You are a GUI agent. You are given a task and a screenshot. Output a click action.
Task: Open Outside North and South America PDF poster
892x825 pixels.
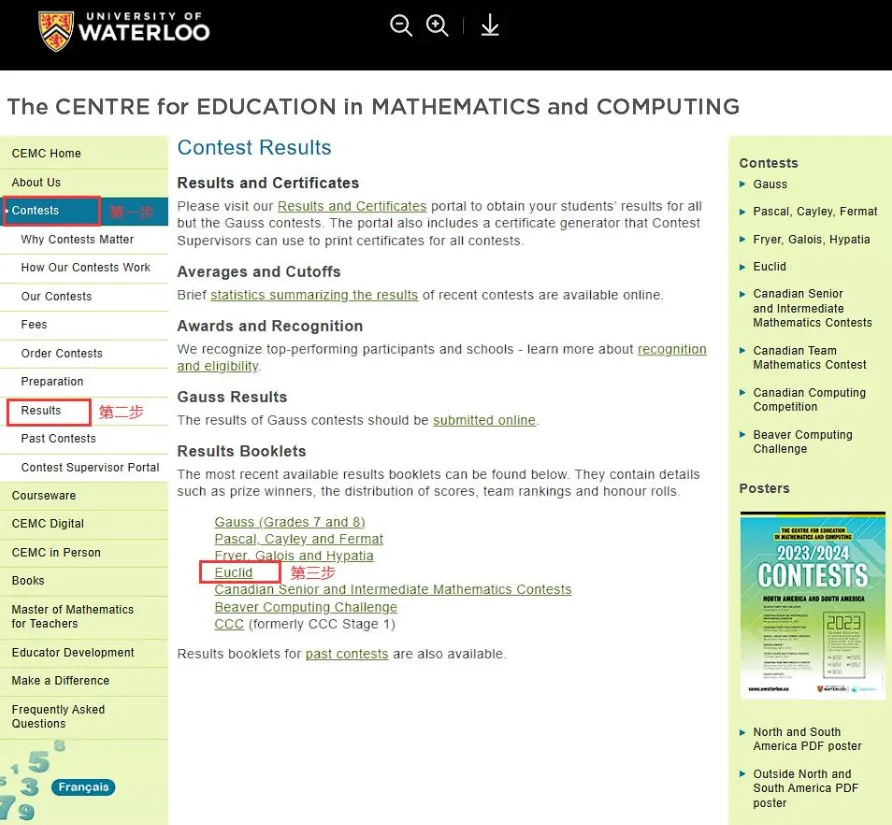click(805, 788)
